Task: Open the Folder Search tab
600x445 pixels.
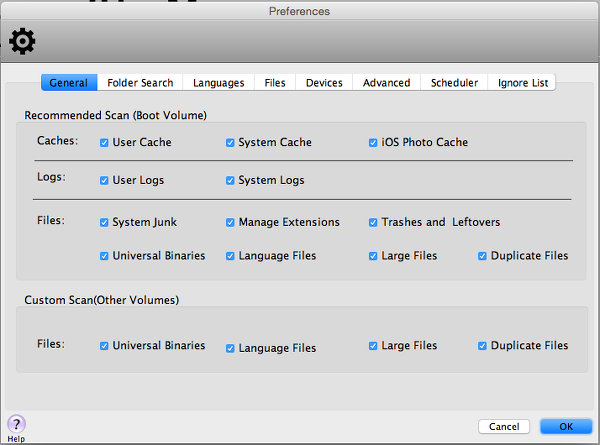Action: click(x=140, y=83)
